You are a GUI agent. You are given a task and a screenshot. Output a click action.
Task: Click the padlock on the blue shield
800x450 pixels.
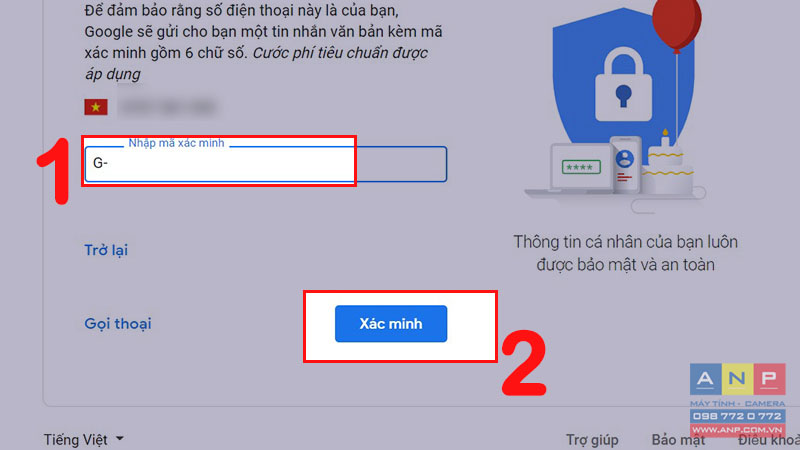click(623, 86)
